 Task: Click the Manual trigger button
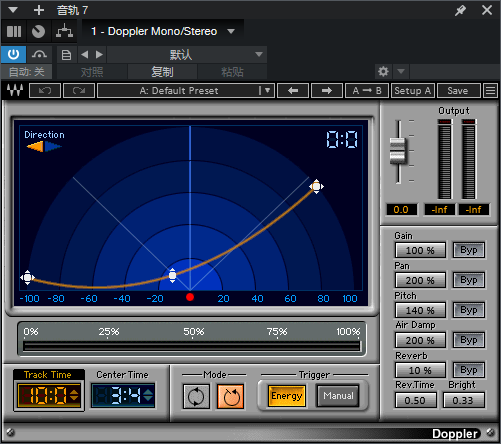pos(338,396)
